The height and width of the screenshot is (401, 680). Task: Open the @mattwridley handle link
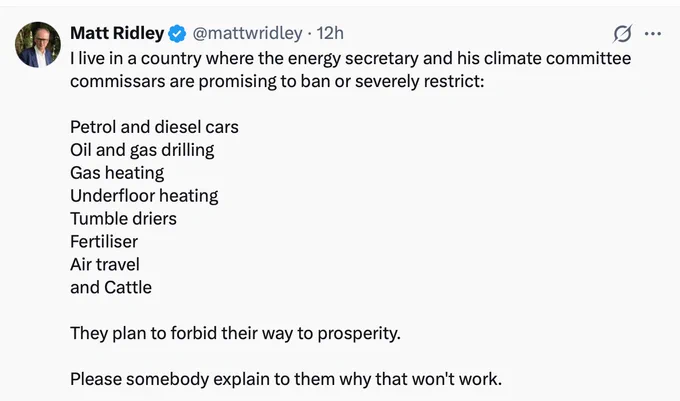247,33
